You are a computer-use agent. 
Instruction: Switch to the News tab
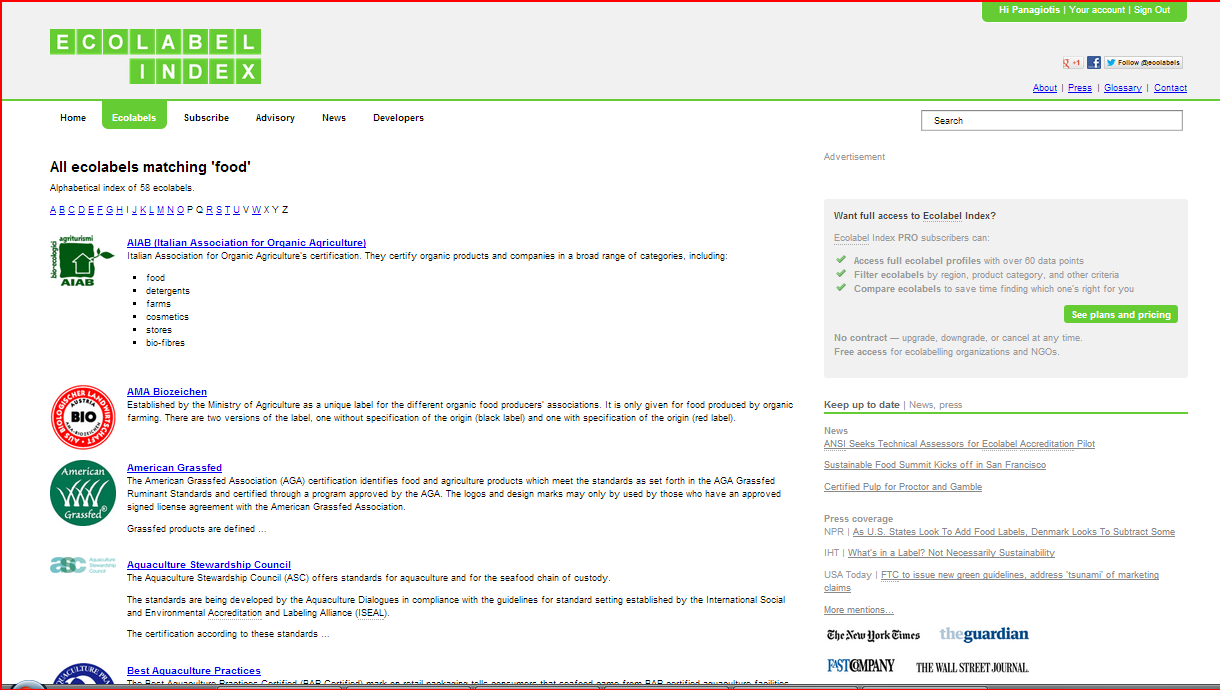334,118
